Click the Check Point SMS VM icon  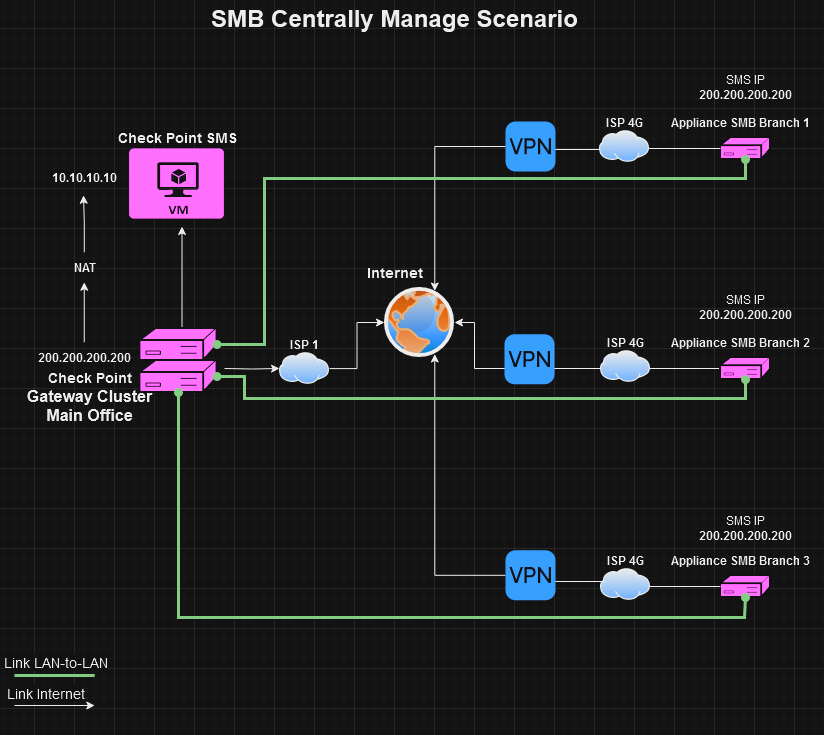tap(177, 183)
